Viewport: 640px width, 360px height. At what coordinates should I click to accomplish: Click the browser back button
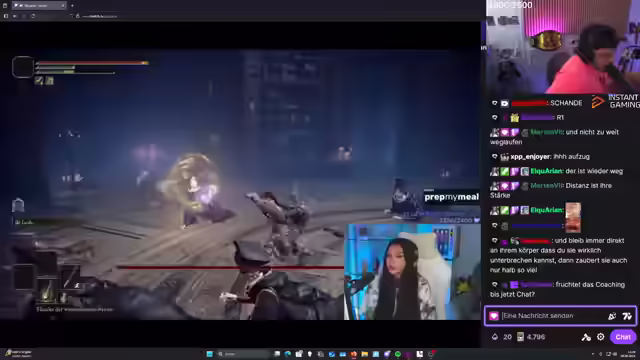(x=14, y=16)
